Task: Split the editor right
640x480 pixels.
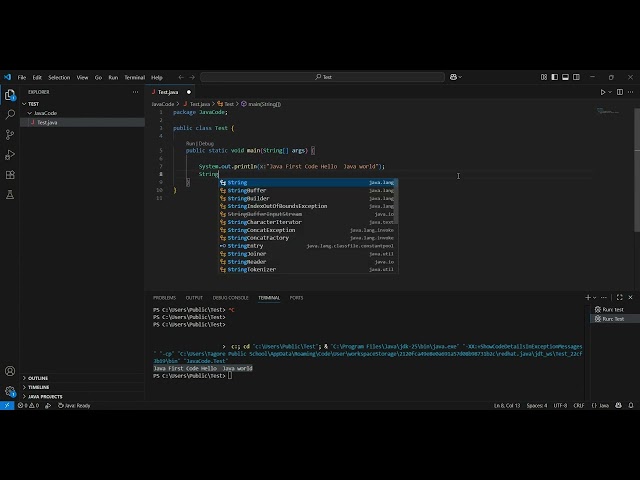Action: pyautogui.click(x=620, y=92)
